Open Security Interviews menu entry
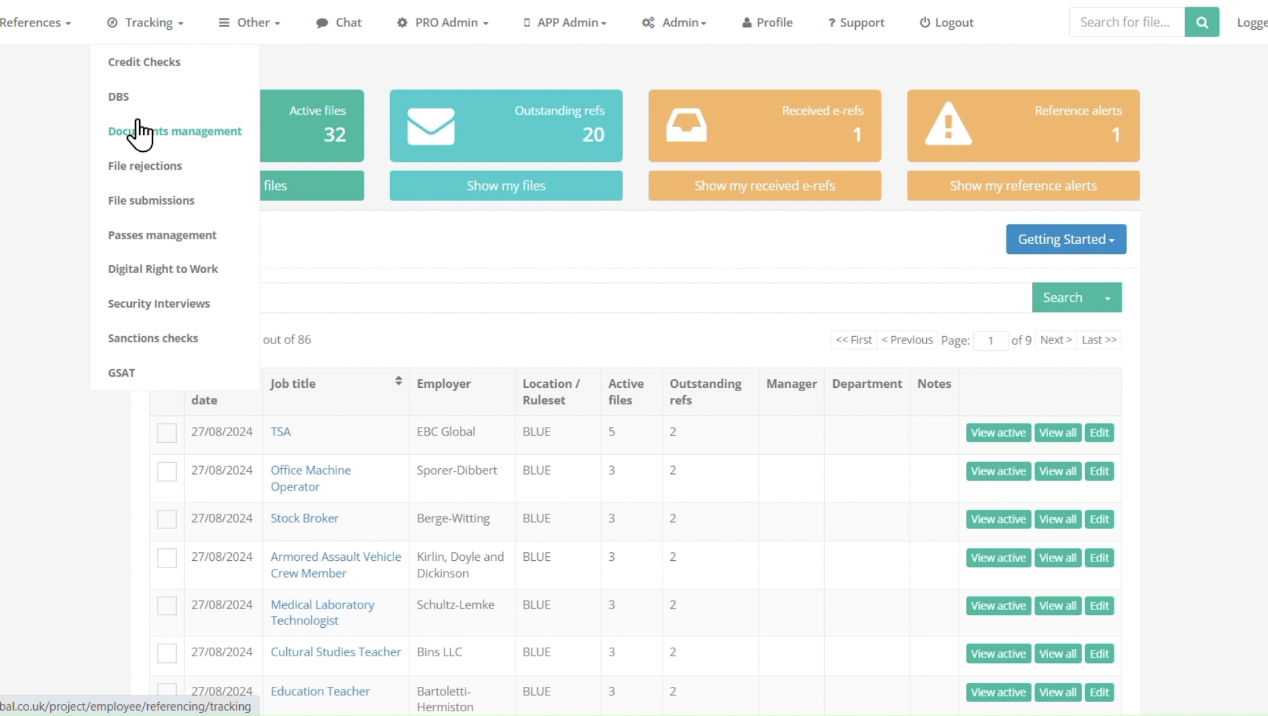The width and height of the screenshot is (1268, 716). point(159,304)
